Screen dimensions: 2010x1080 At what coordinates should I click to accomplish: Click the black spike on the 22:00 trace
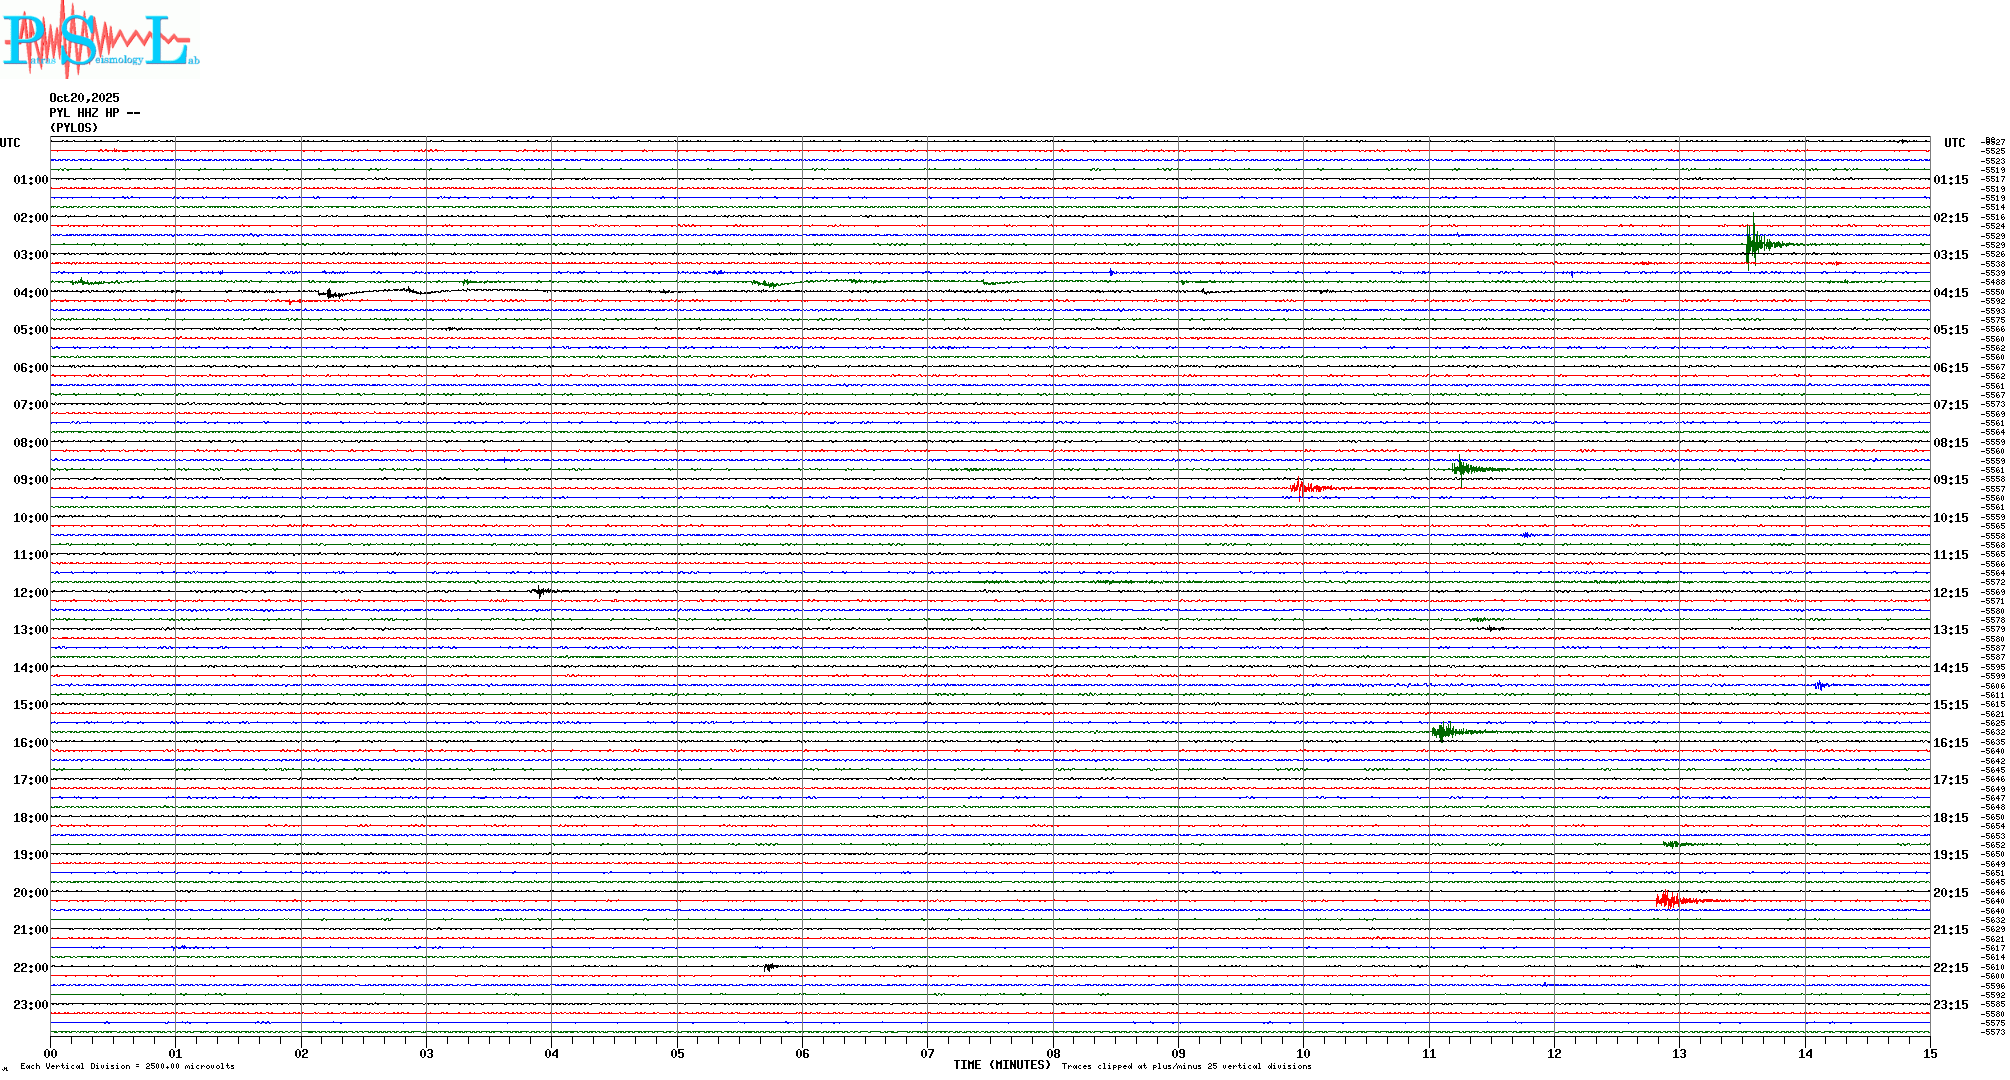click(769, 967)
